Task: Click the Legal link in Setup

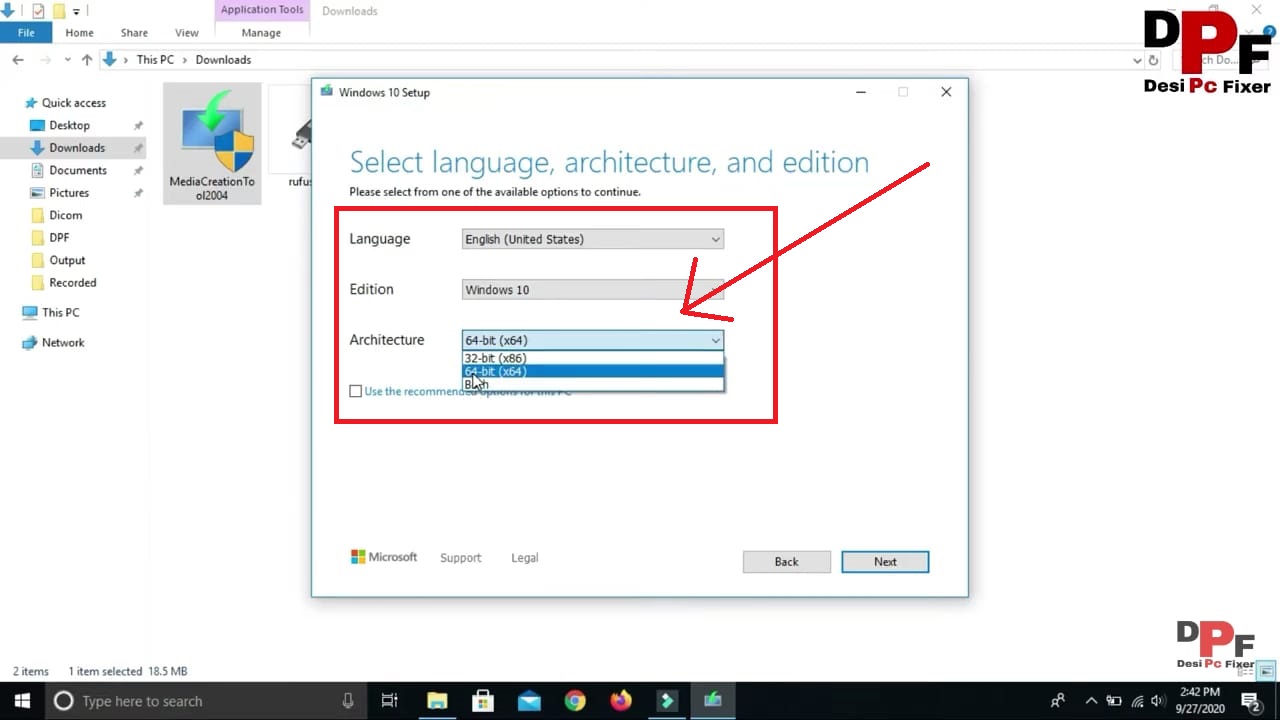Action: pos(524,558)
